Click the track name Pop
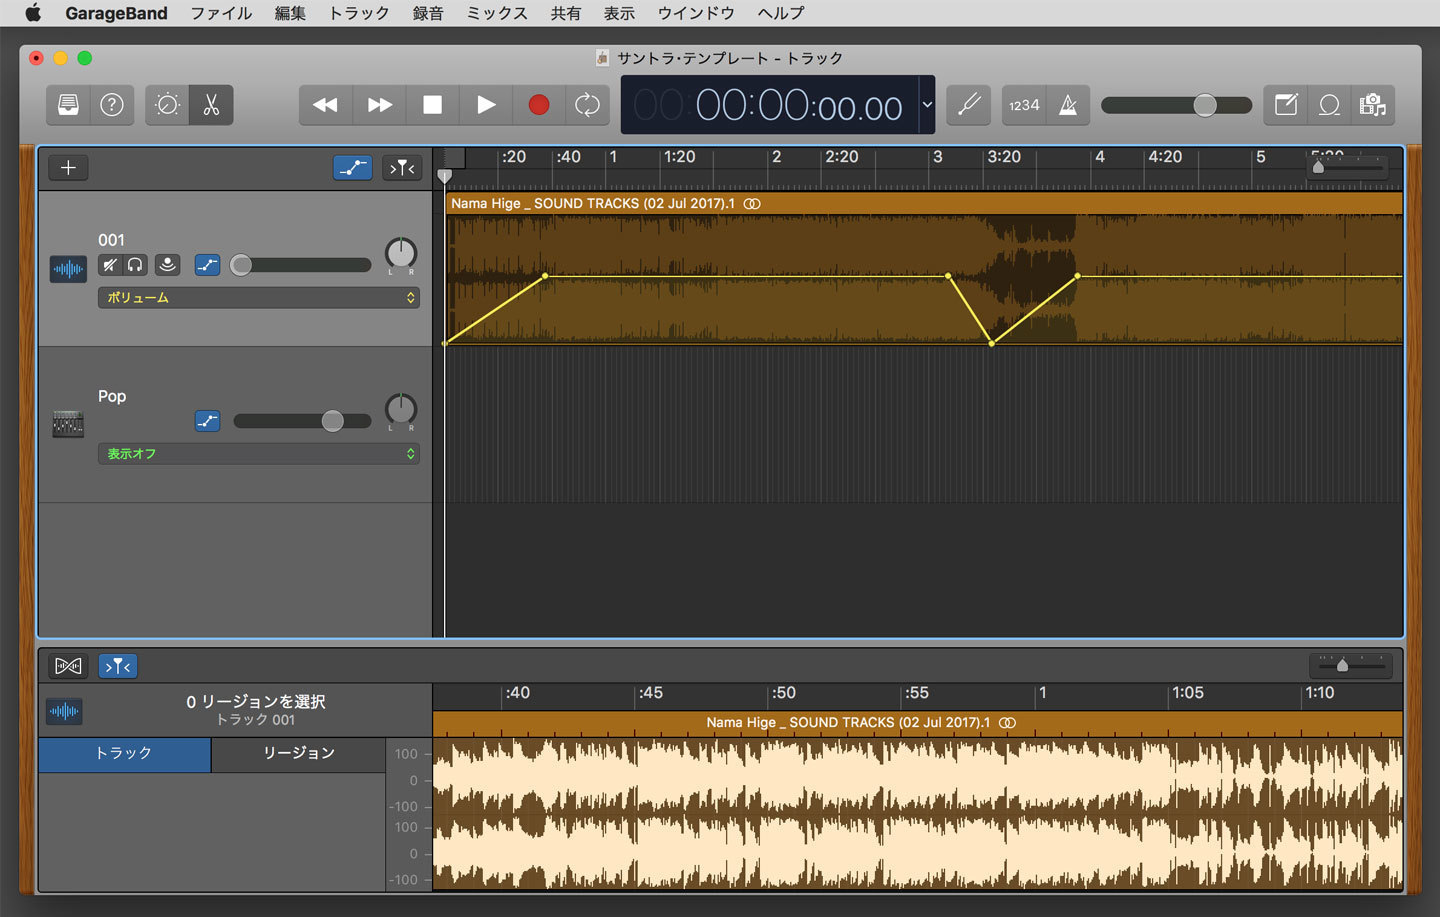 click(112, 396)
